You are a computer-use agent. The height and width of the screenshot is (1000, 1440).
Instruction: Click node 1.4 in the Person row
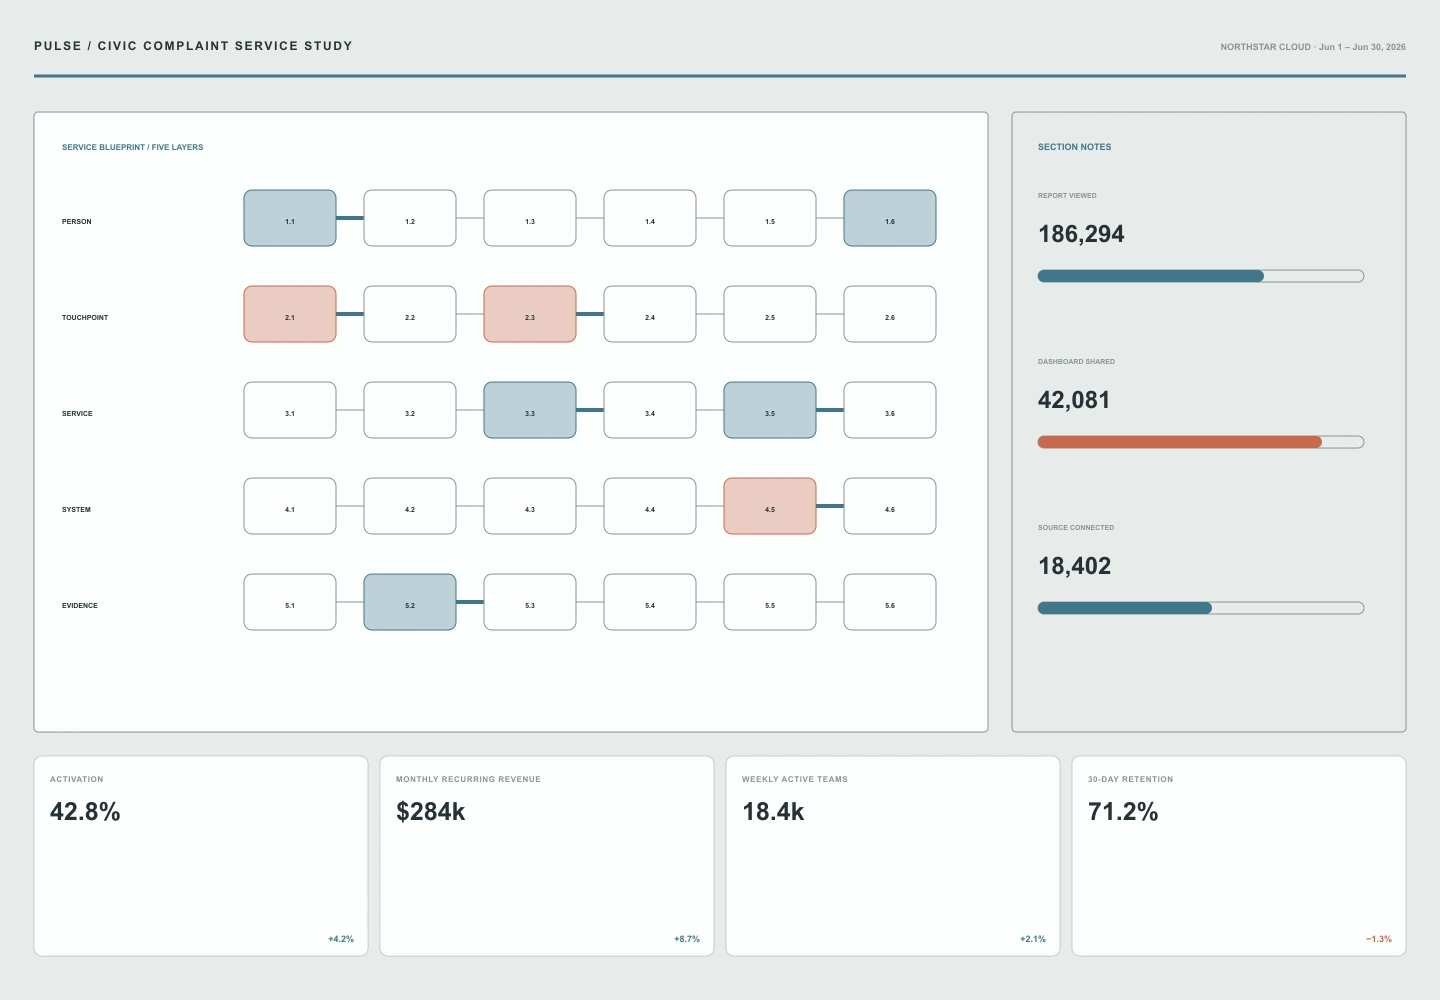pyautogui.click(x=650, y=218)
